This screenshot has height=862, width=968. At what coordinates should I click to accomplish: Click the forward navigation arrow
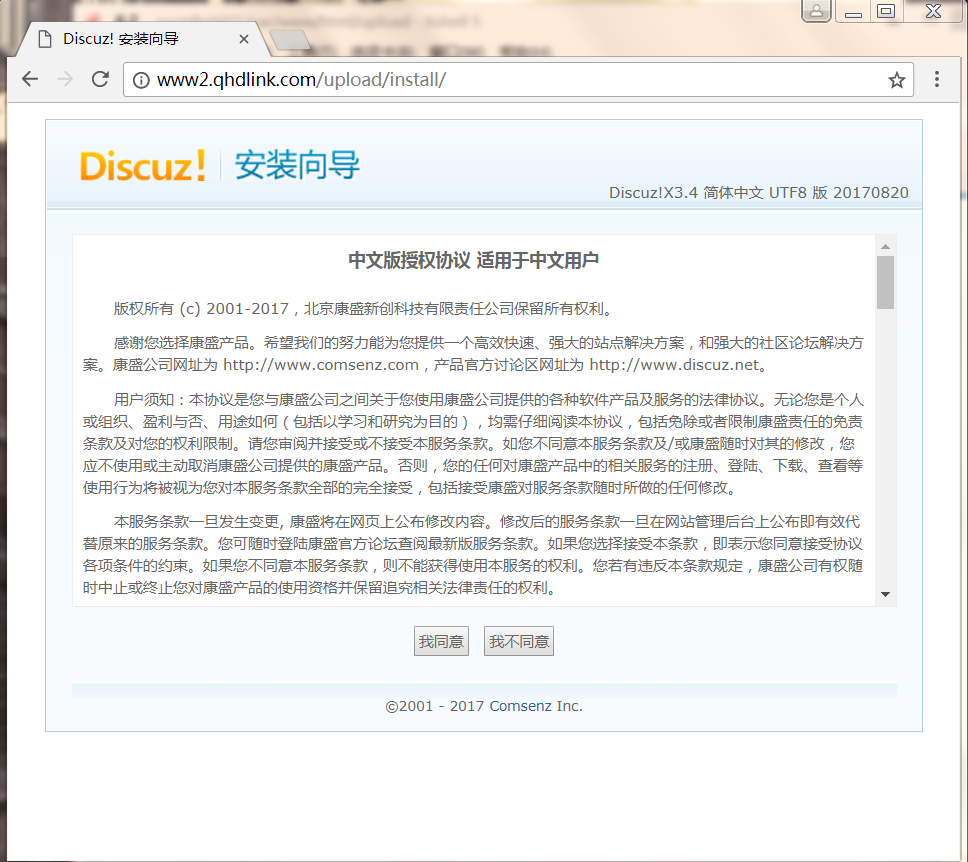[65, 79]
